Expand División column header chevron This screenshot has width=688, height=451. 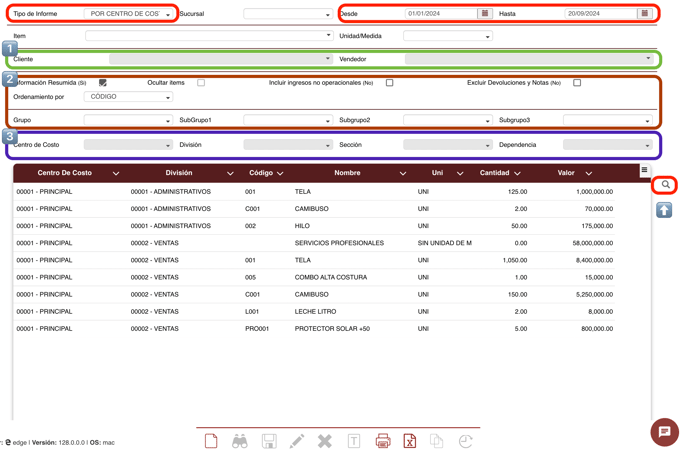(230, 173)
